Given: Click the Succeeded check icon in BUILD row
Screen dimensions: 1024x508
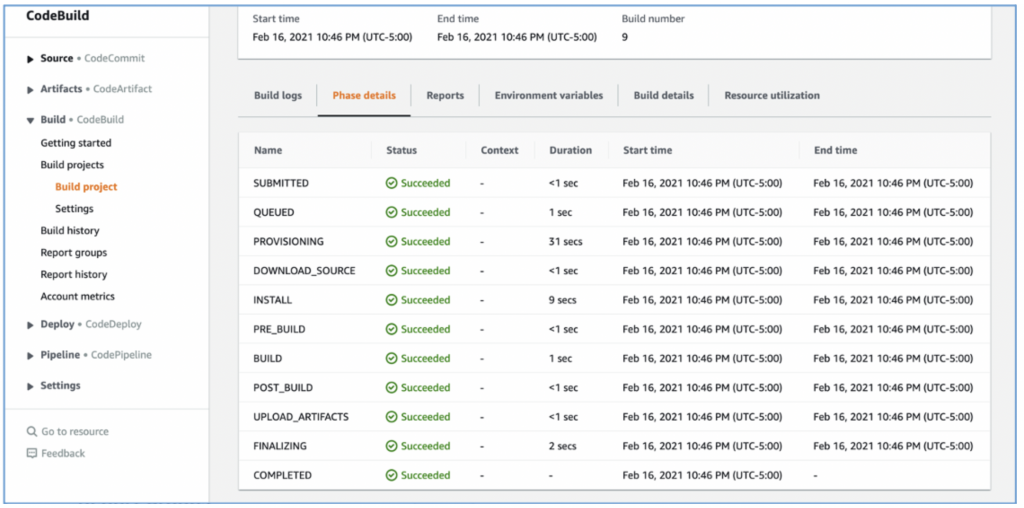Looking at the screenshot, I should click(x=392, y=358).
